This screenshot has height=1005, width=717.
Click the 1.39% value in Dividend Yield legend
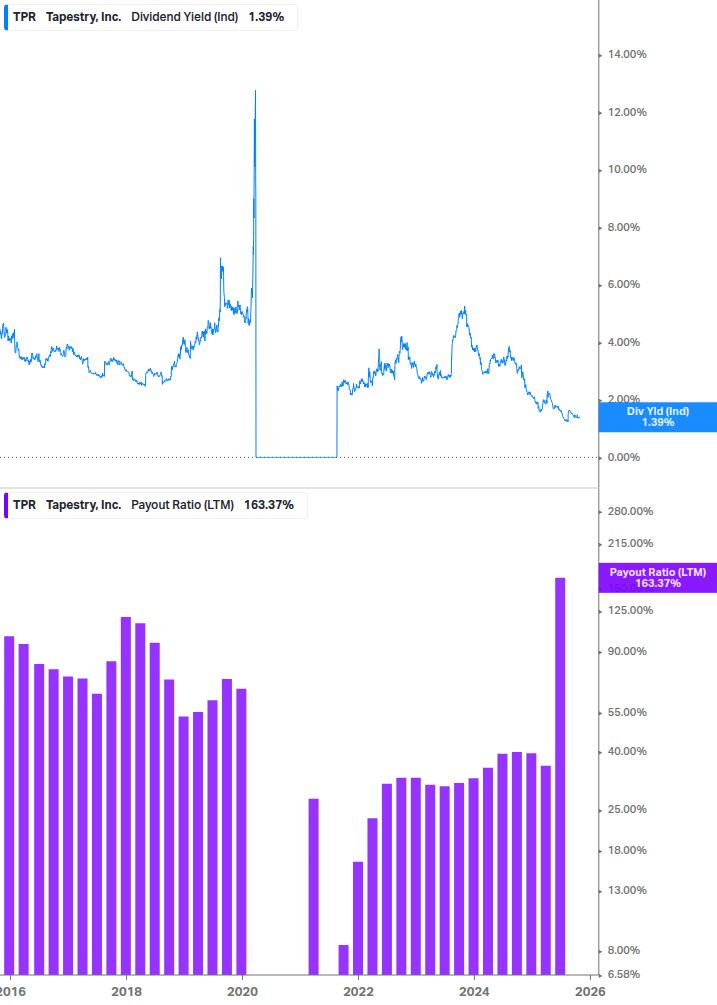(x=266, y=17)
